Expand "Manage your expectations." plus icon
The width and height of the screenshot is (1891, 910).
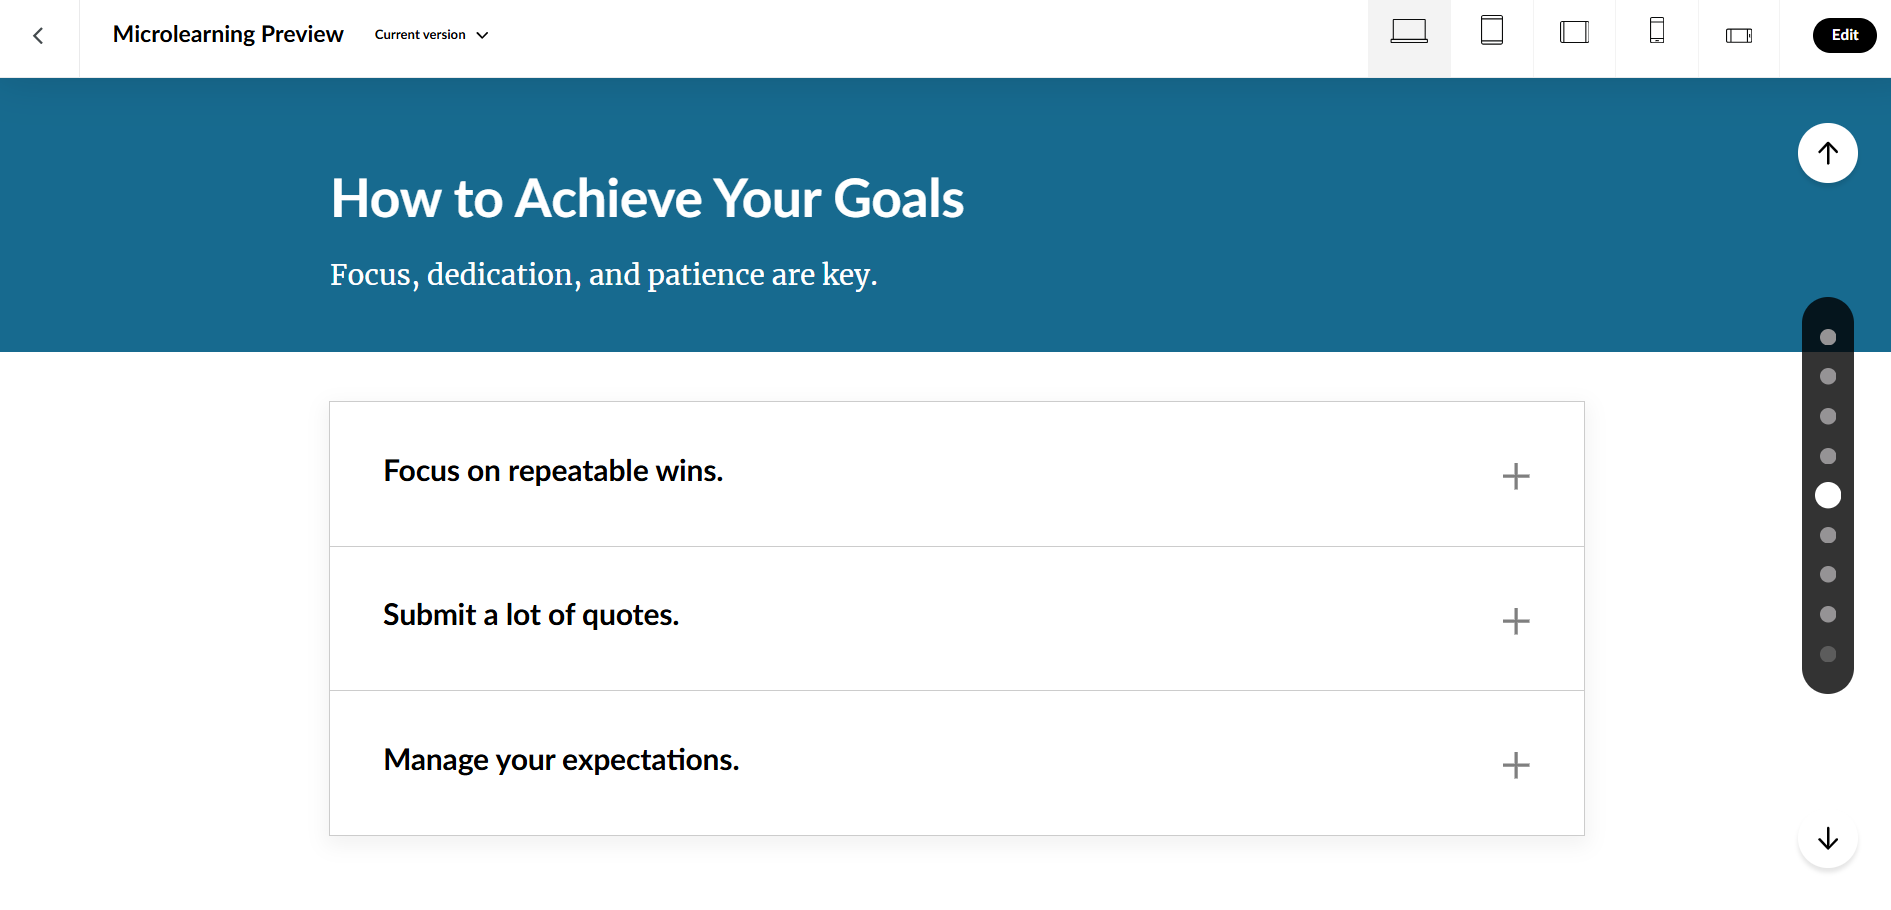click(1515, 765)
